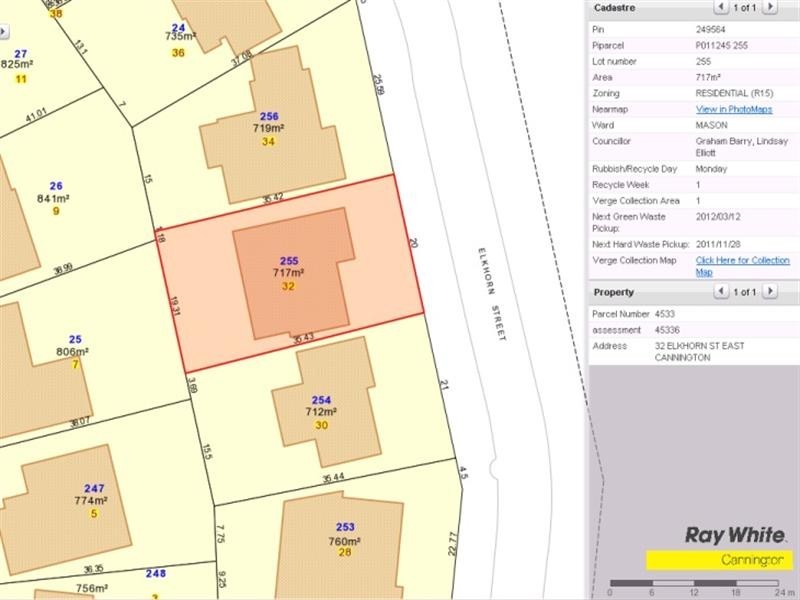Select lot 254 parcel with 712m² area

click(321, 412)
